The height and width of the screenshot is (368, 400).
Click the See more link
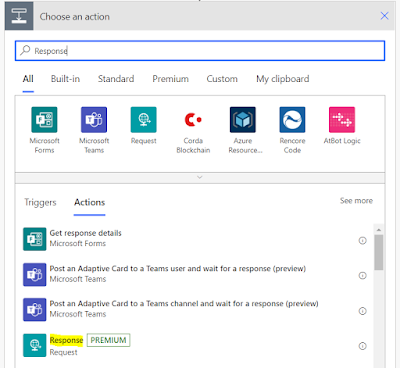coord(356,201)
